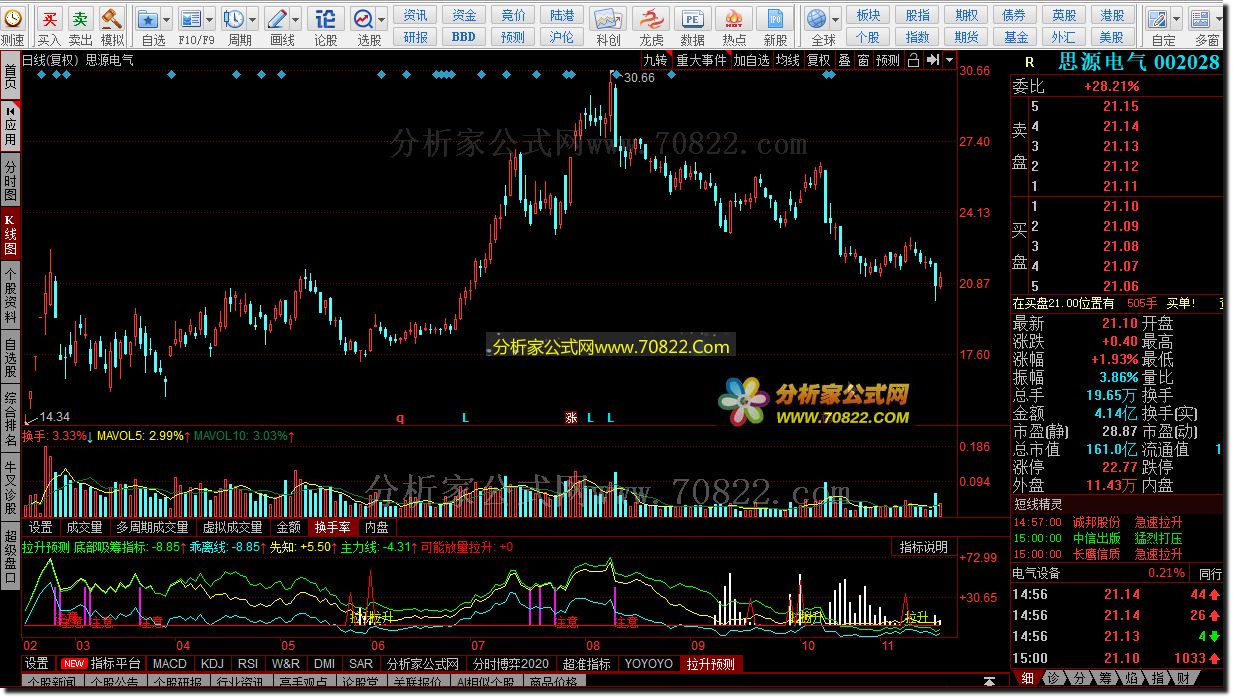Image resolution: width=1233 pixels, height=697 pixels.
Task: Select the 内盘 tab under volume panel
Action: (377, 527)
